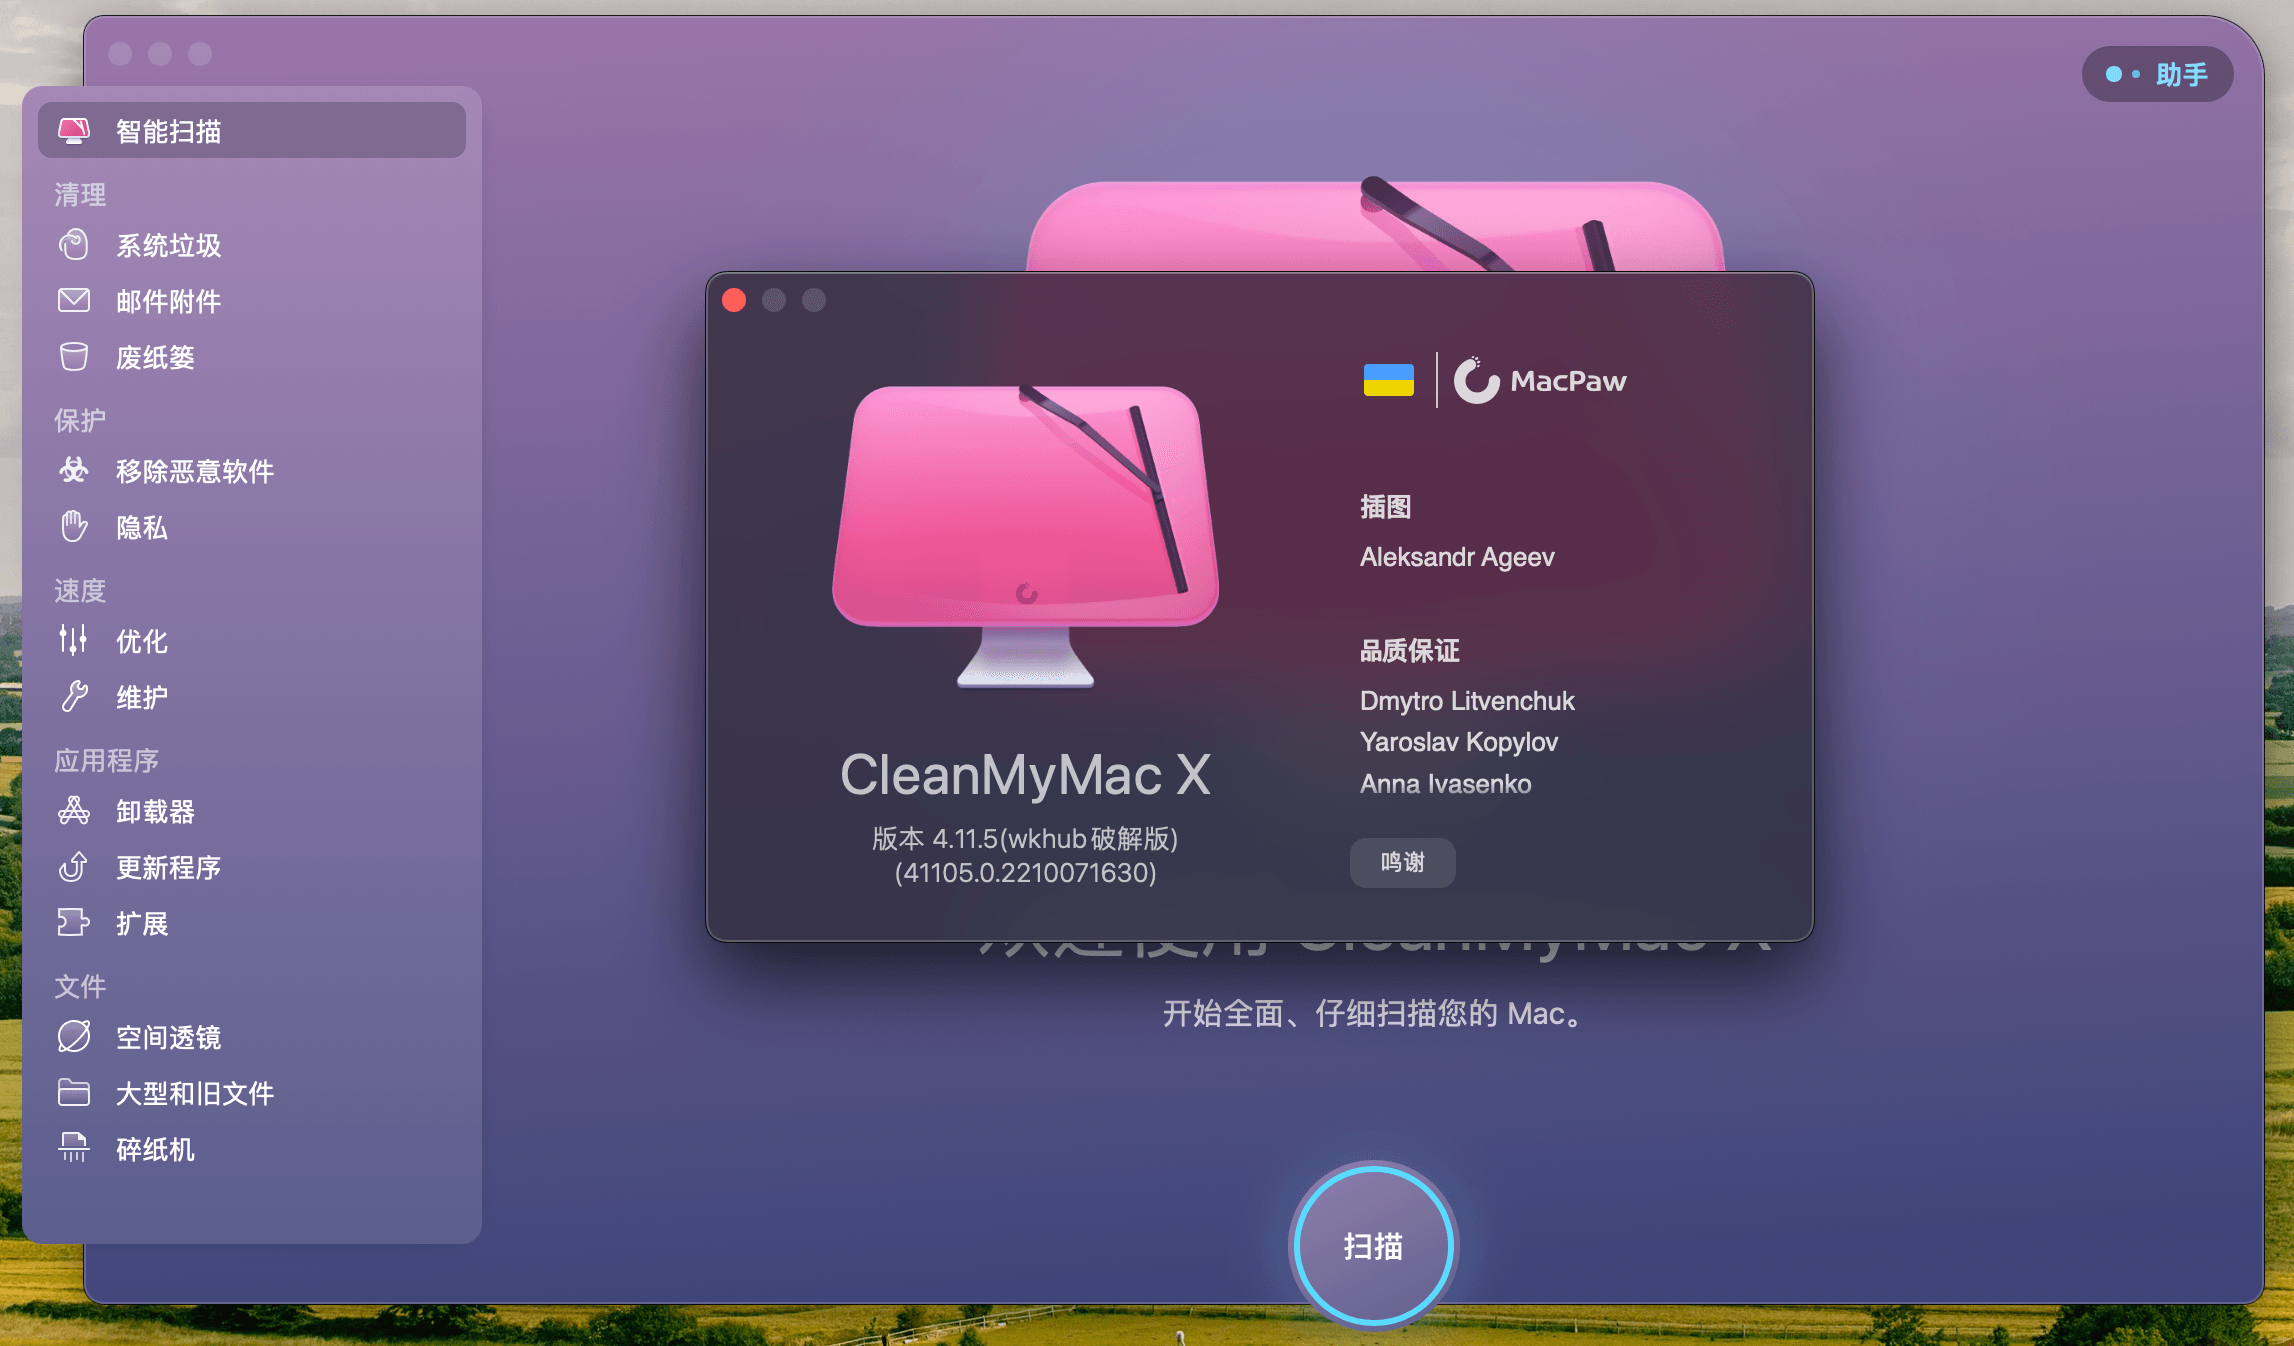Open 移除恶意软件 in the sidebar

252,471
